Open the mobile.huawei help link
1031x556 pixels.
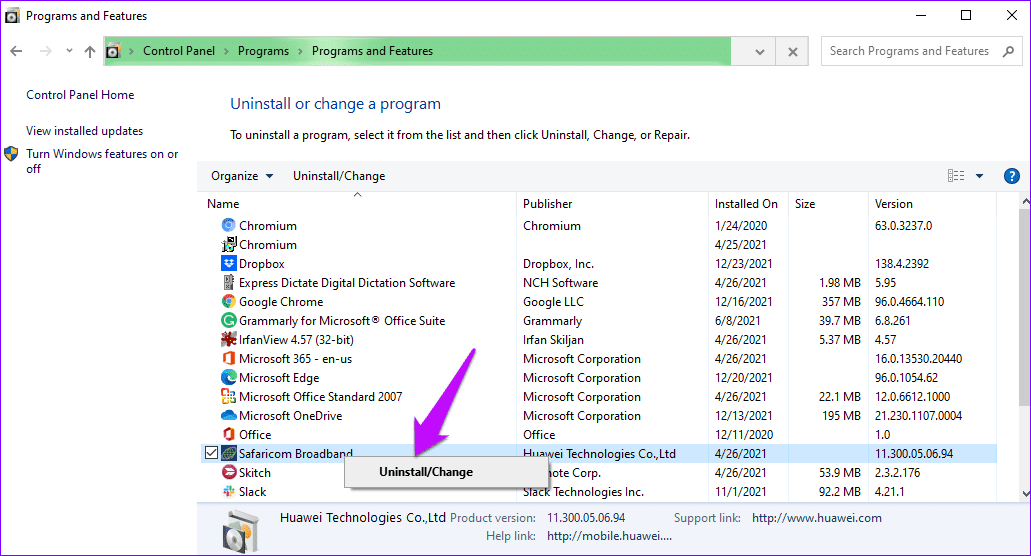click(609, 536)
